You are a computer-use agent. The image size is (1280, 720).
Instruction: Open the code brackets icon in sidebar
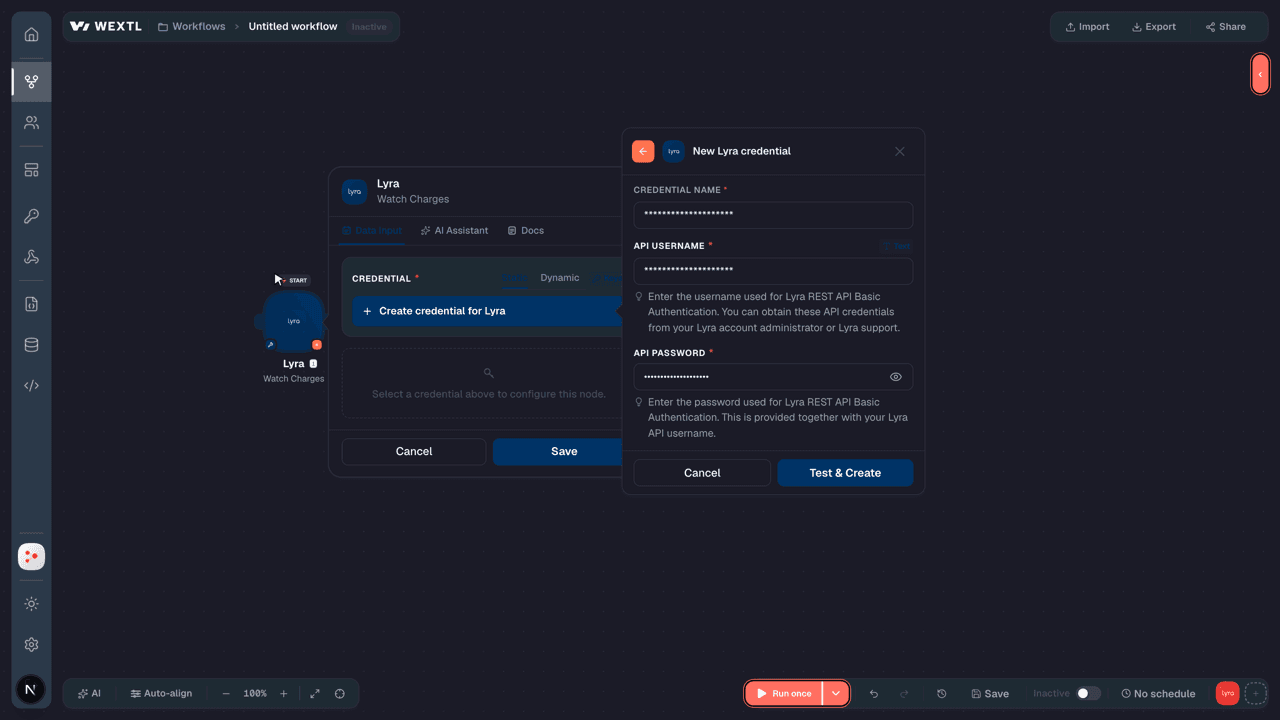[31, 386]
